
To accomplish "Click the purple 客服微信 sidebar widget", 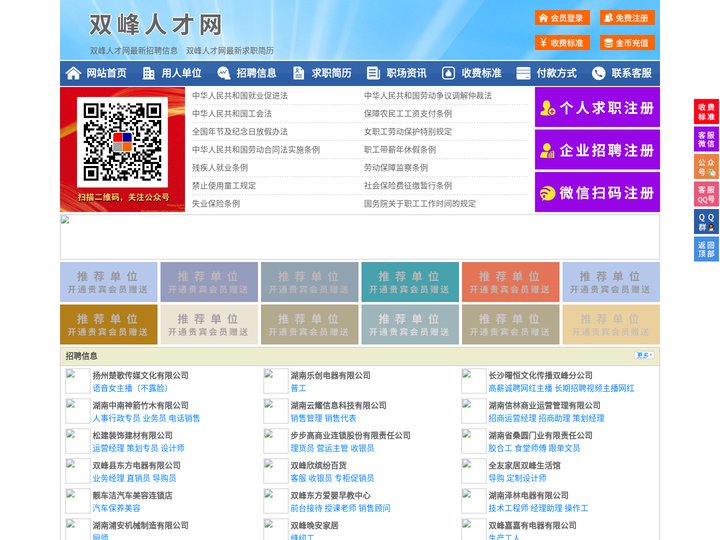I will (x=706, y=139).
